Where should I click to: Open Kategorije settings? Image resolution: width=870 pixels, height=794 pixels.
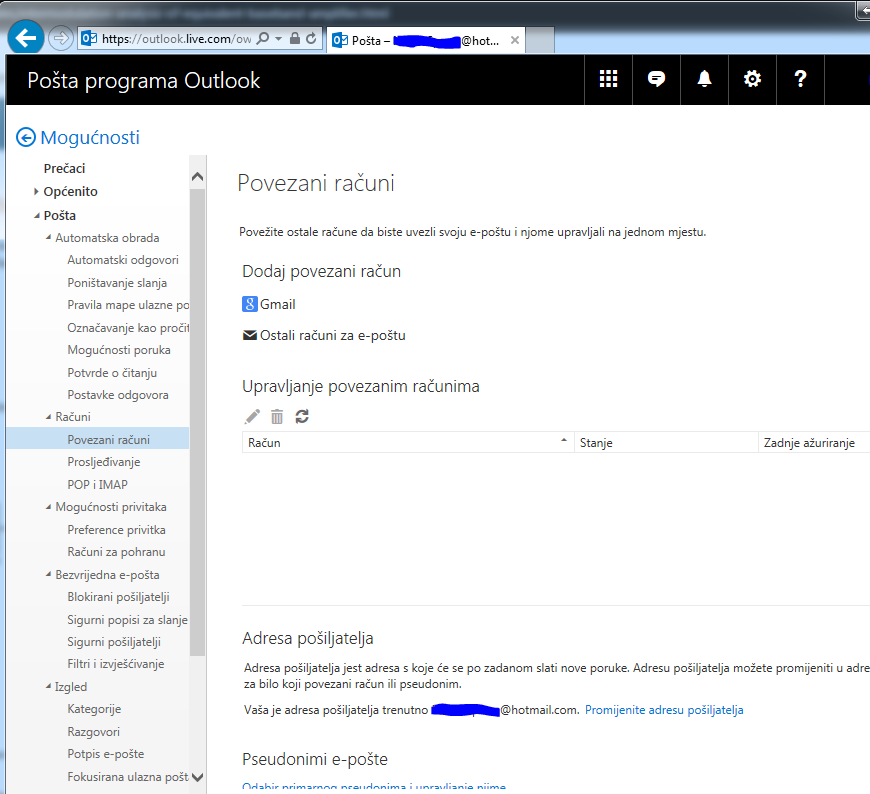click(94, 709)
